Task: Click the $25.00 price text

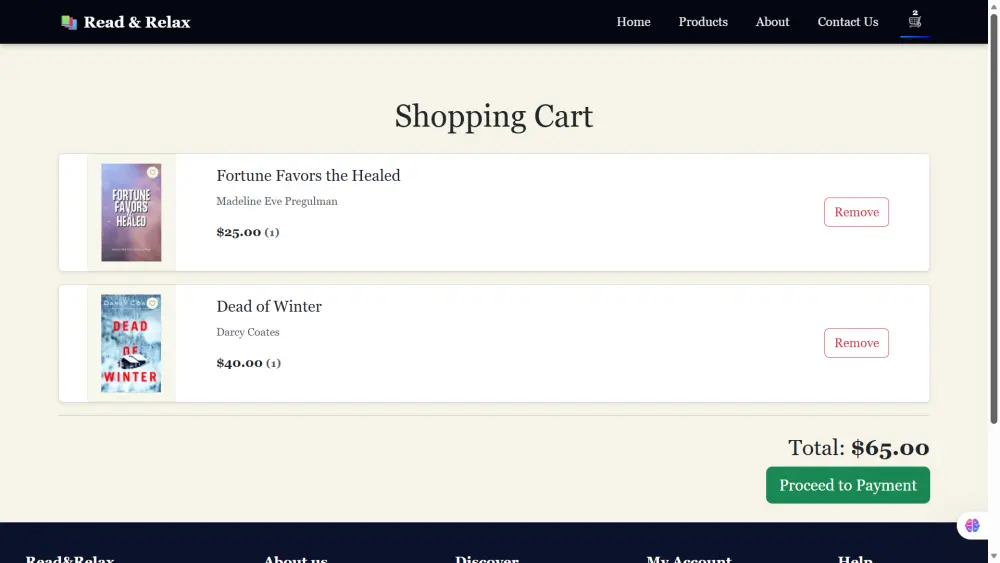Action: point(239,232)
